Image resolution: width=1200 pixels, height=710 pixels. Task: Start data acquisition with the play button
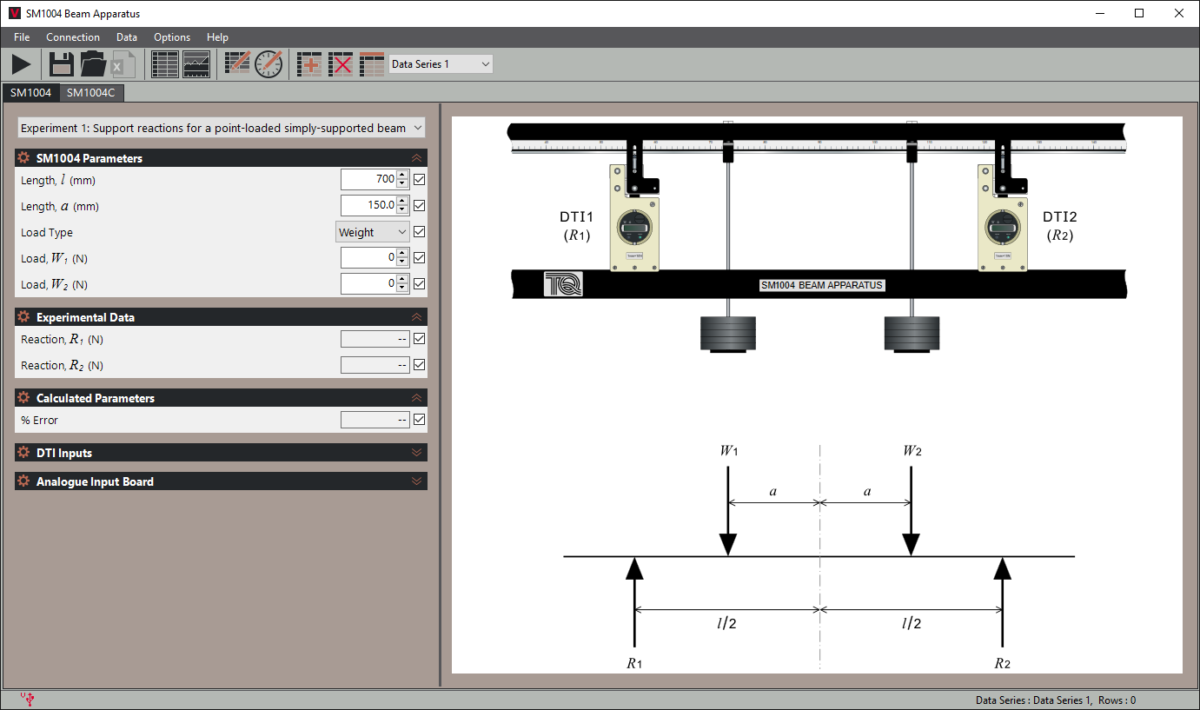click(22, 64)
